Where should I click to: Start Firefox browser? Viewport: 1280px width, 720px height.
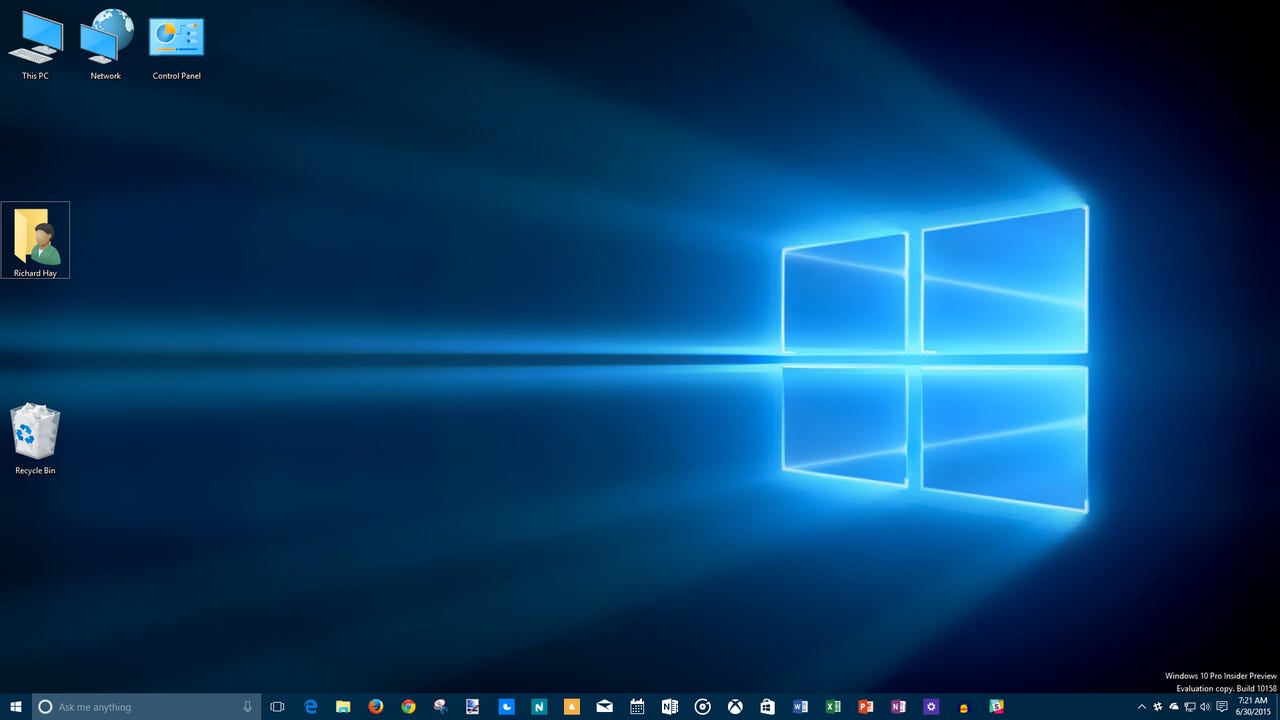click(x=376, y=707)
